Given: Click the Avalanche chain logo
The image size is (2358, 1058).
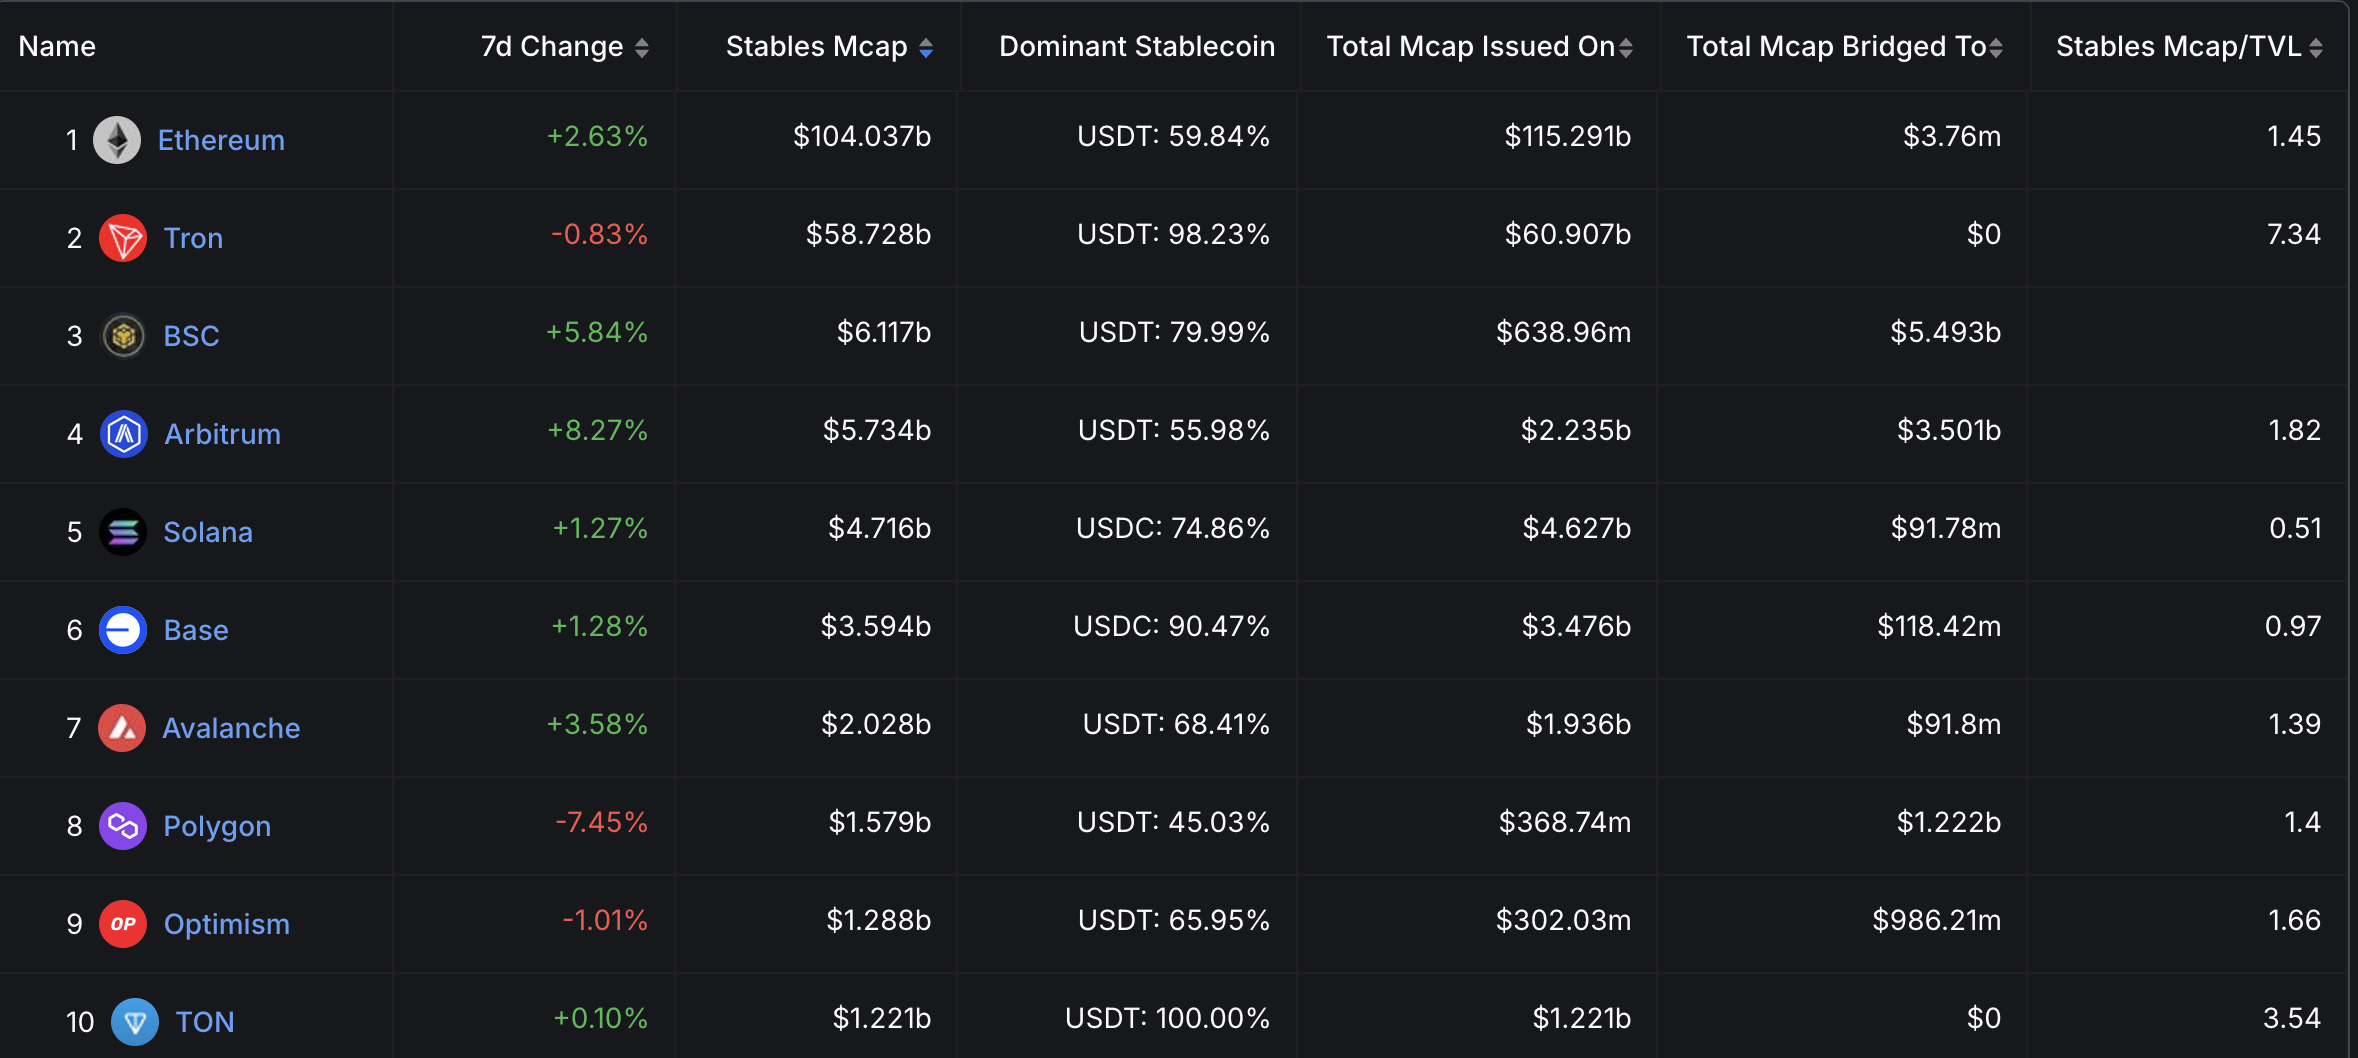Looking at the screenshot, I should 121,727.
